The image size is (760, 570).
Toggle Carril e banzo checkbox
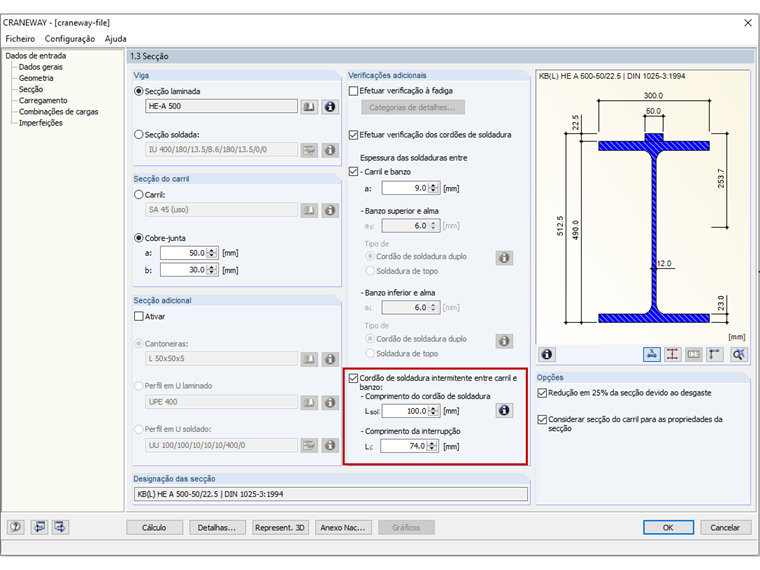(x=353, y=172)
